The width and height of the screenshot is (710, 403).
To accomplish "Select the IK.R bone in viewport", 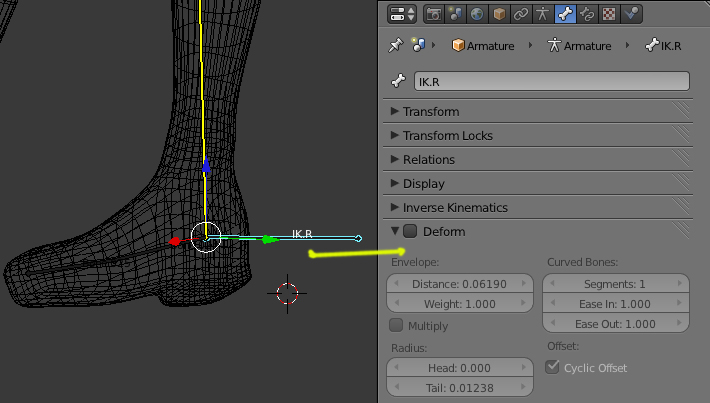I will pos(283,238).
